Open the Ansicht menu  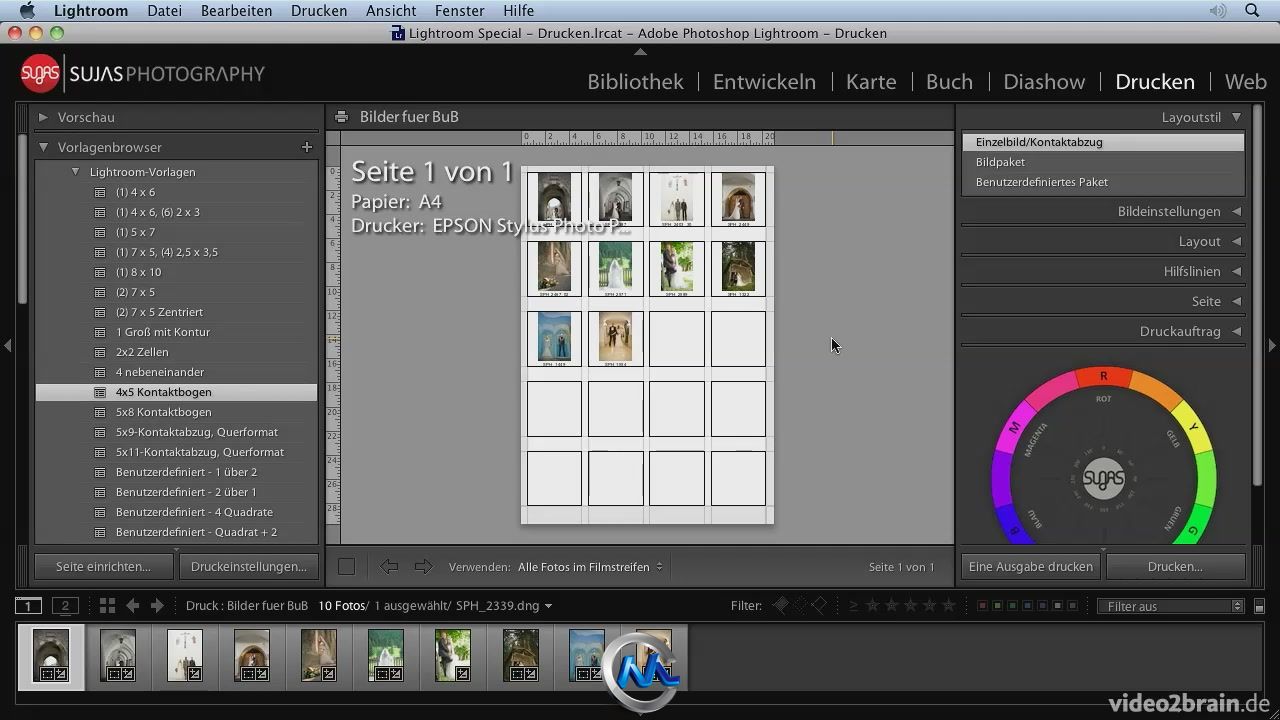(391, 10)
